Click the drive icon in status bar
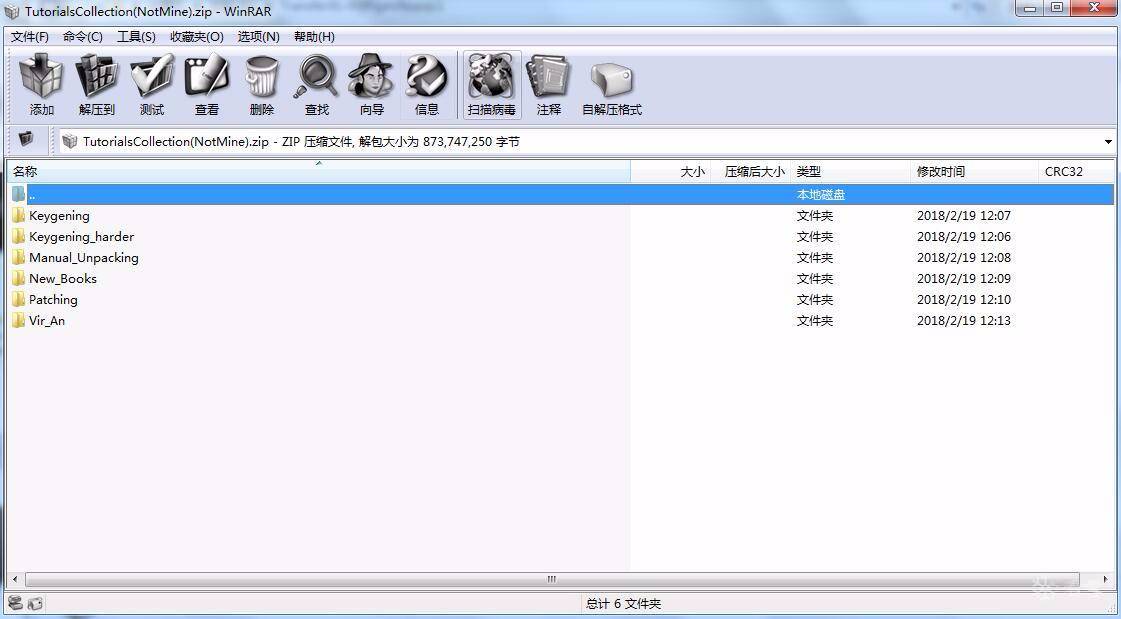 point(15,603)
